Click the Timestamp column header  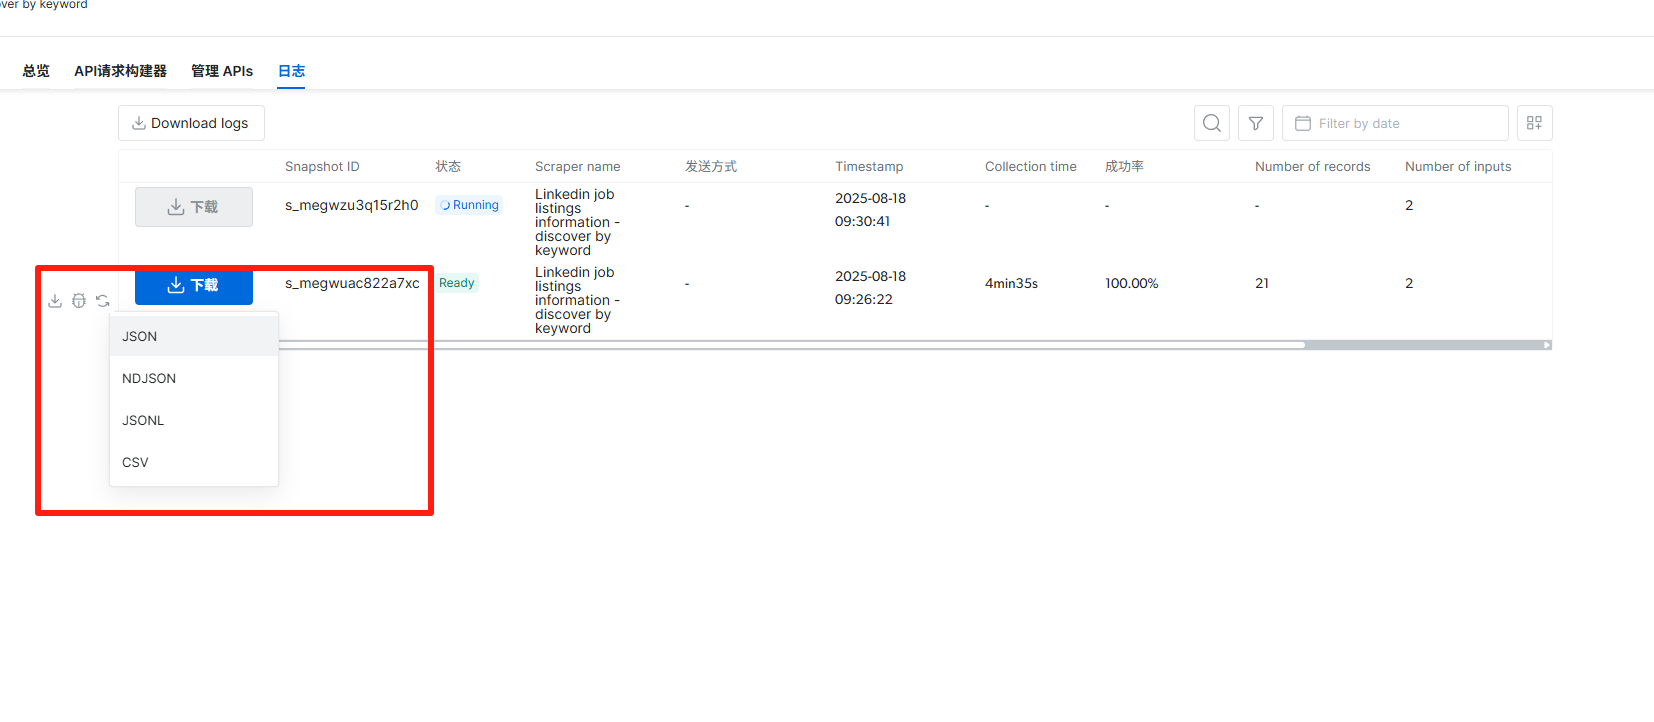[x=869, y=167]
